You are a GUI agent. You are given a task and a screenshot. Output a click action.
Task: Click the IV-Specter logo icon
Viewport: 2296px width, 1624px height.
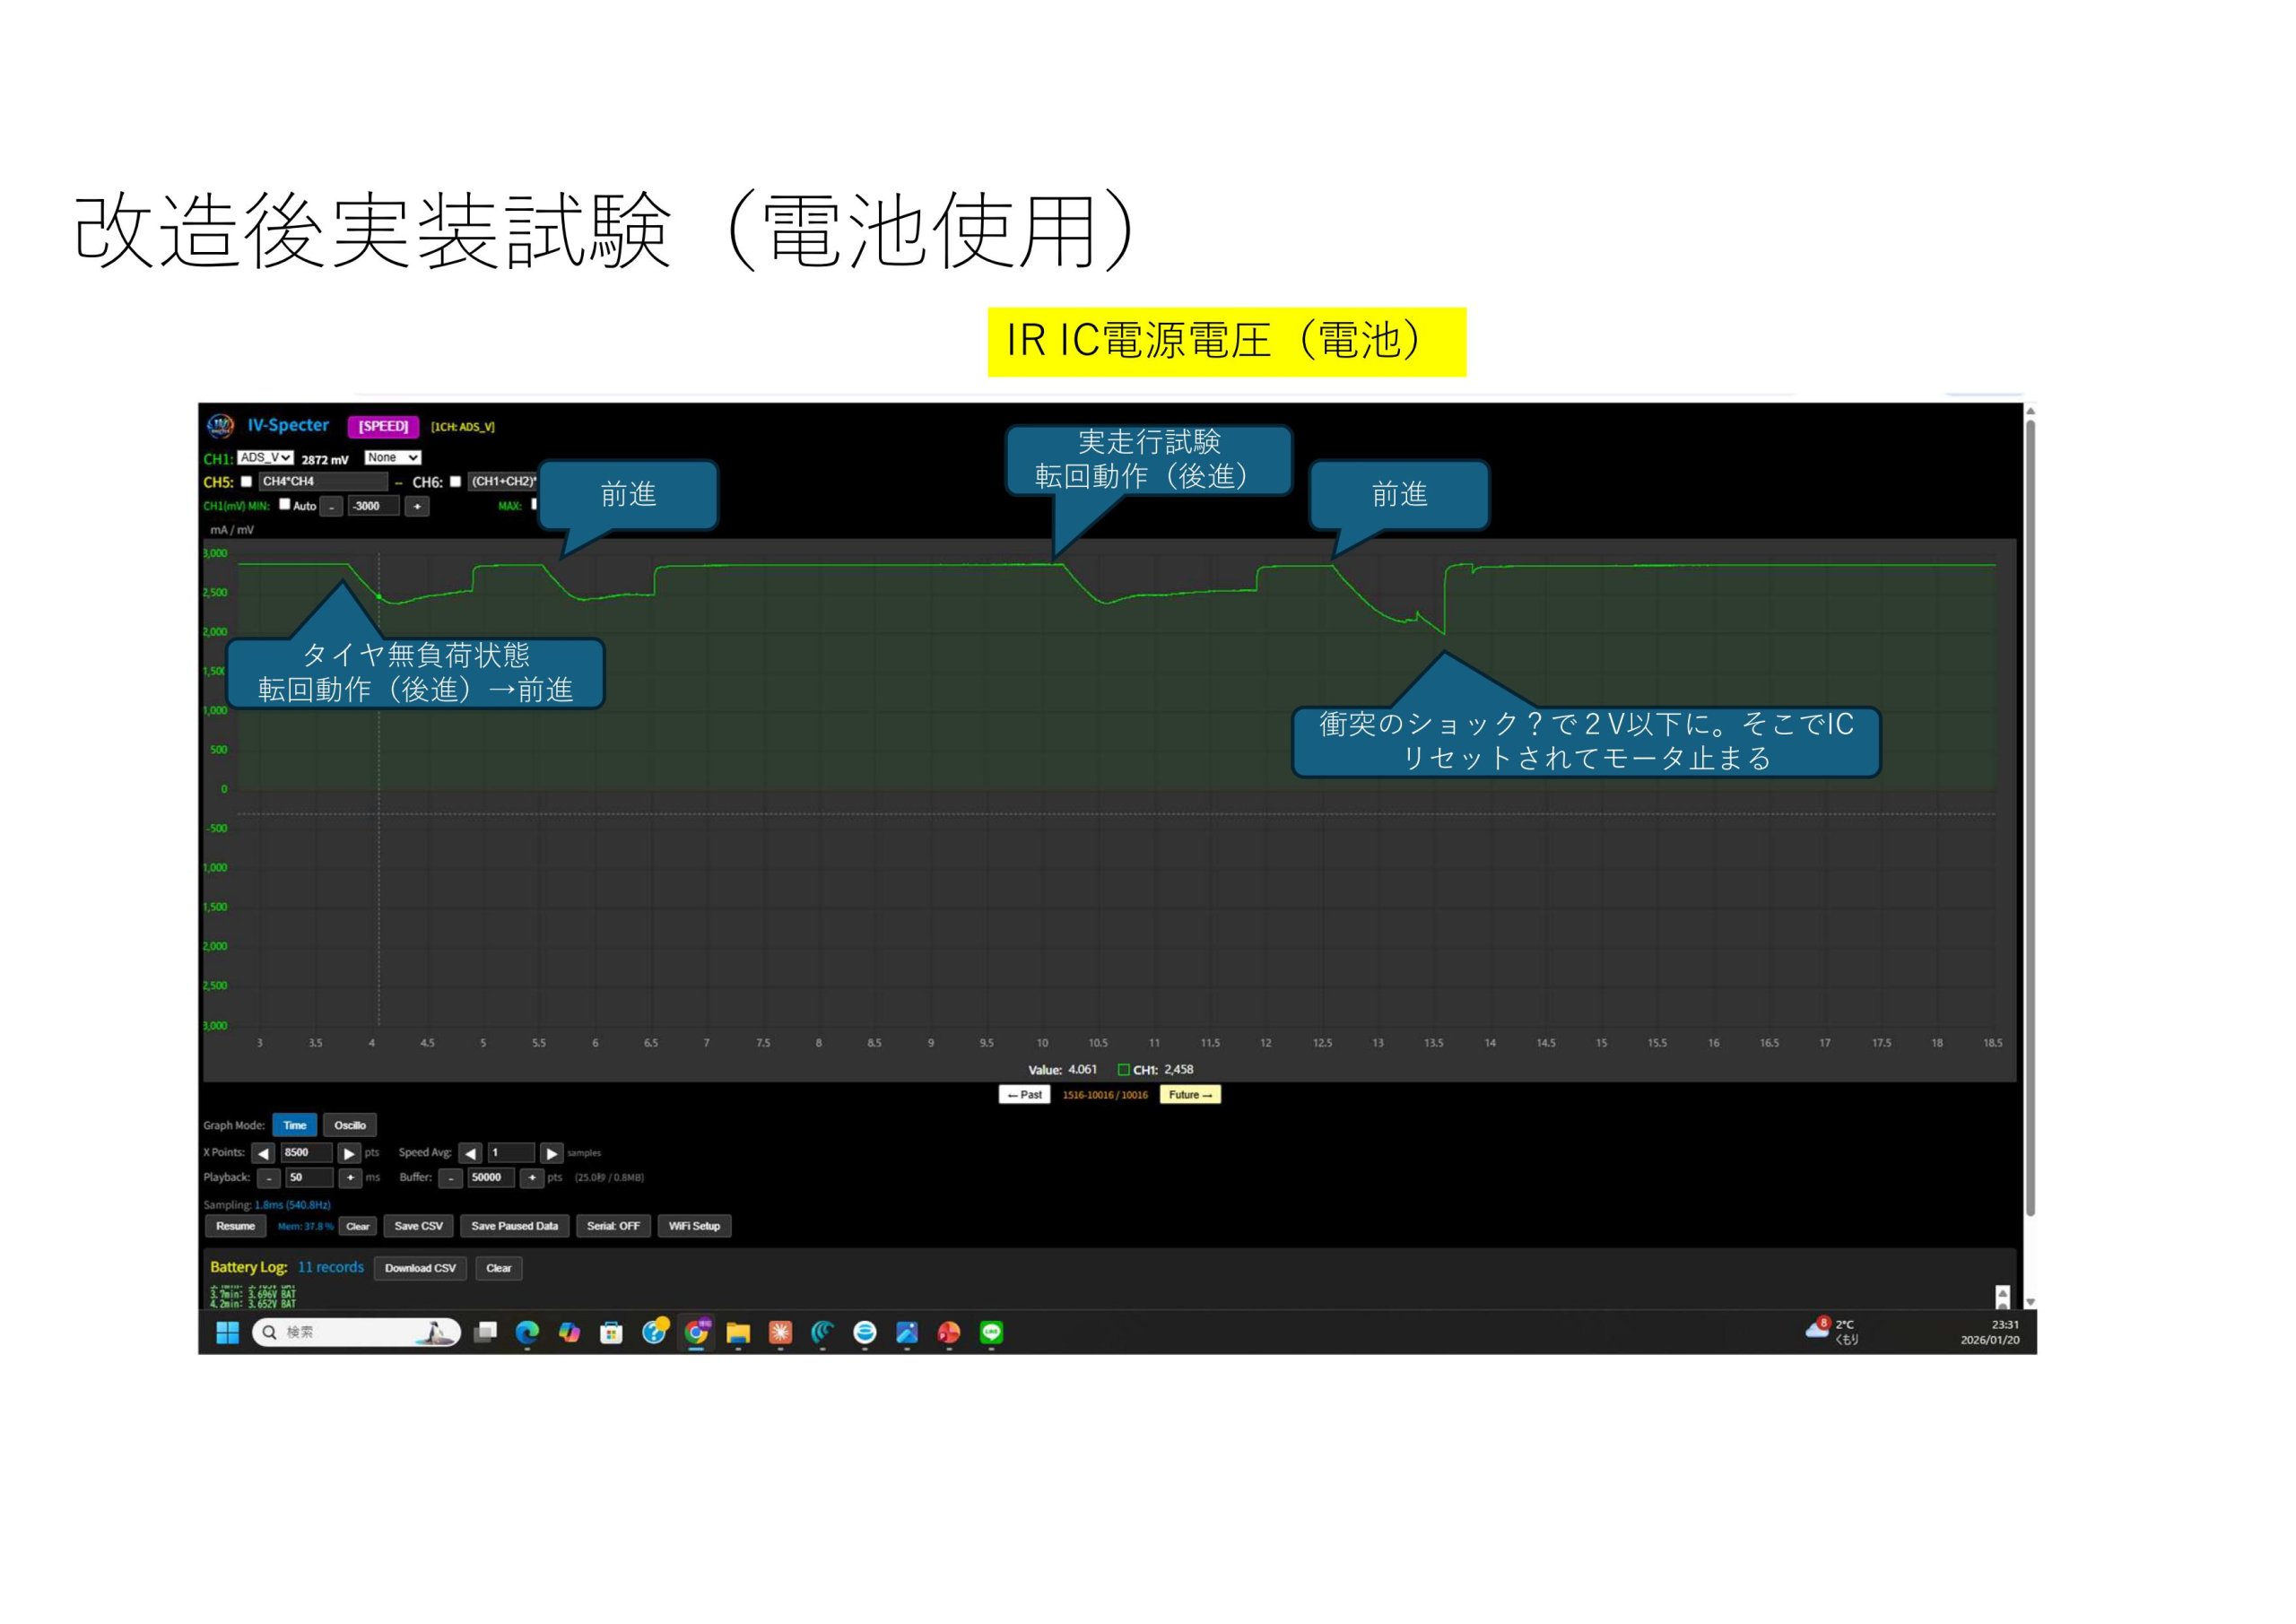[220, 426]
